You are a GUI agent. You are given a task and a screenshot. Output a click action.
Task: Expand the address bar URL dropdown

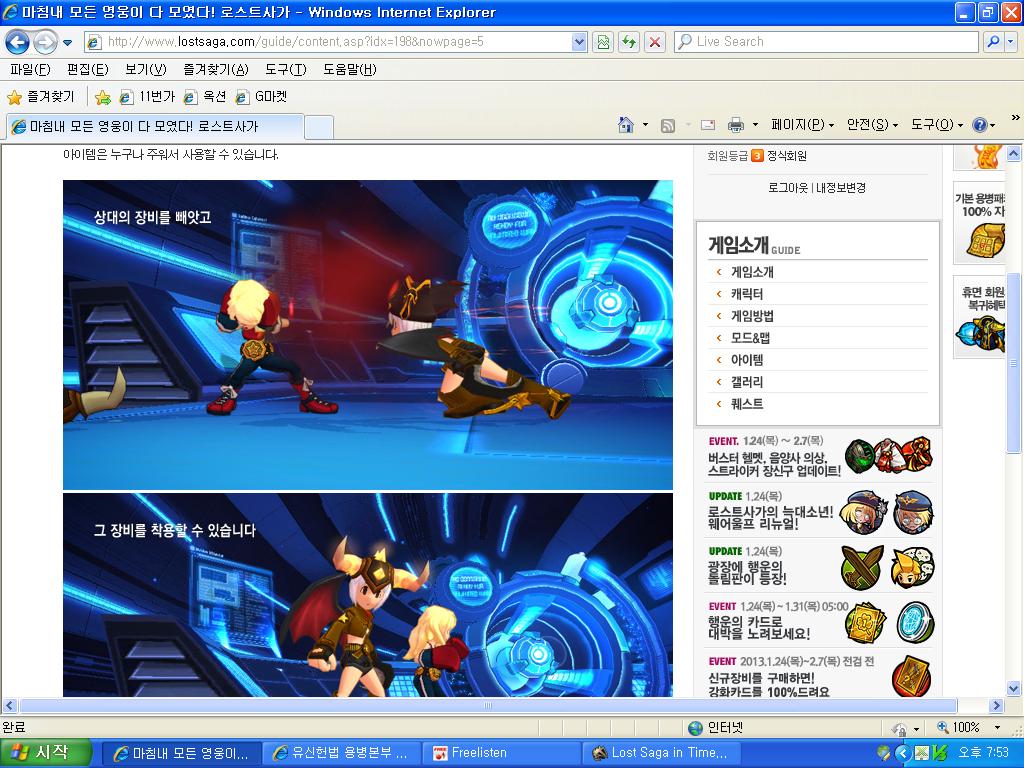[x=579, y=42]
